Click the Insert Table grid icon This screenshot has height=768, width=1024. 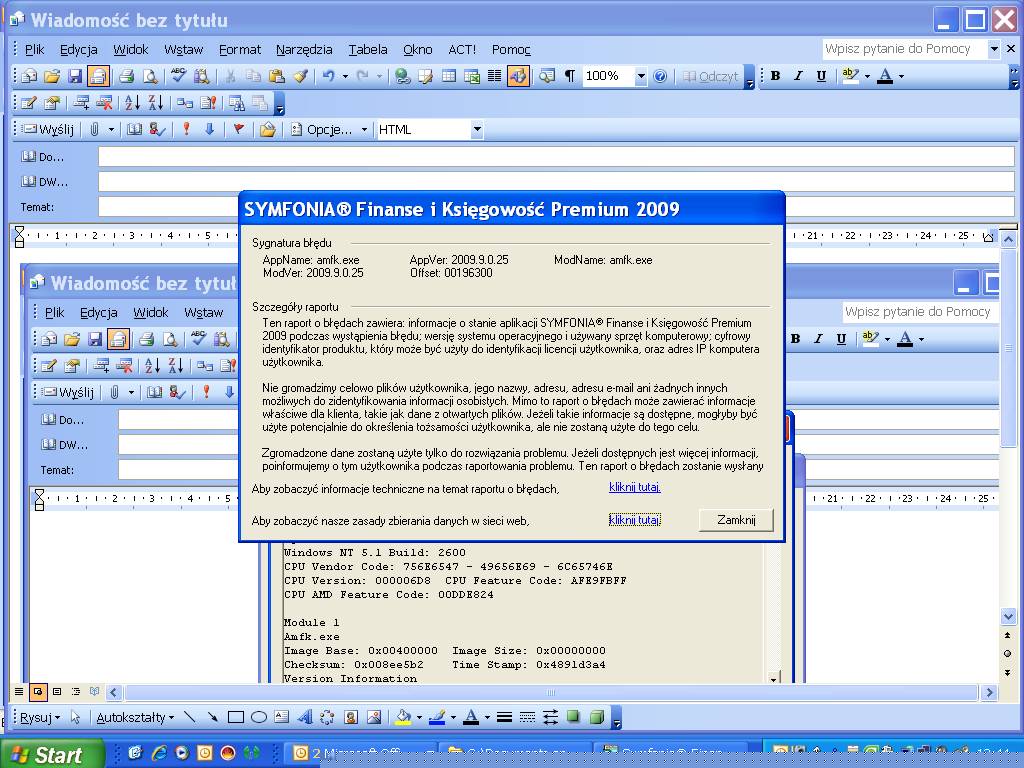(449, 76)
